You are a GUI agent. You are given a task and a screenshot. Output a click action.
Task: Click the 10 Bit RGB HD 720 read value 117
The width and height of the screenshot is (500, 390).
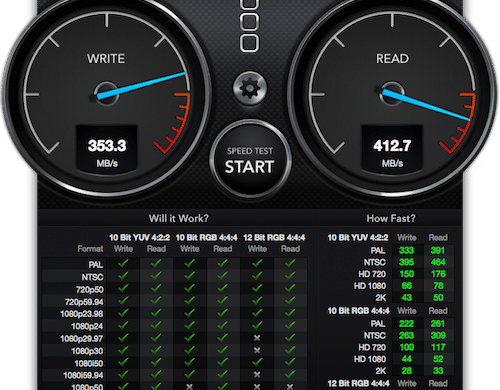(438, 347)
